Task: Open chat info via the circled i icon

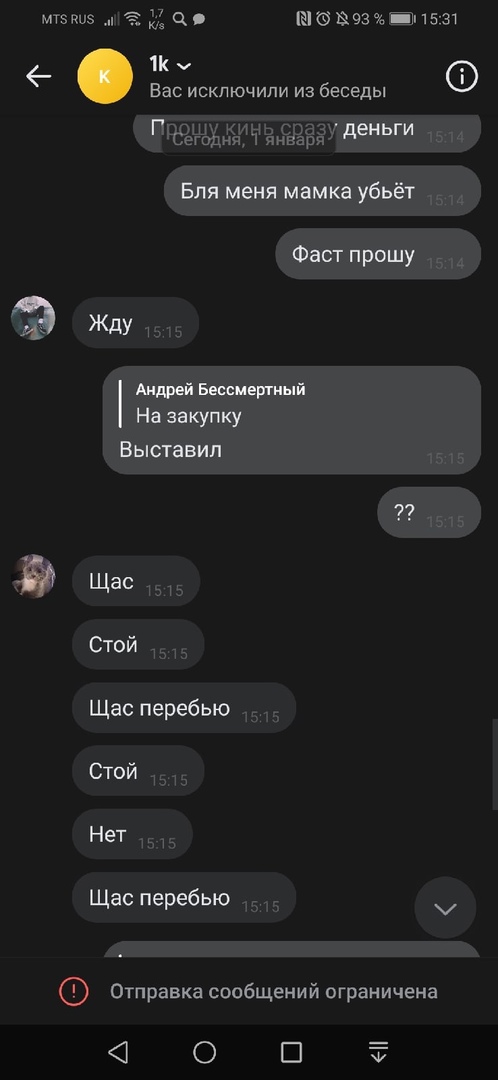Action: 461,76
